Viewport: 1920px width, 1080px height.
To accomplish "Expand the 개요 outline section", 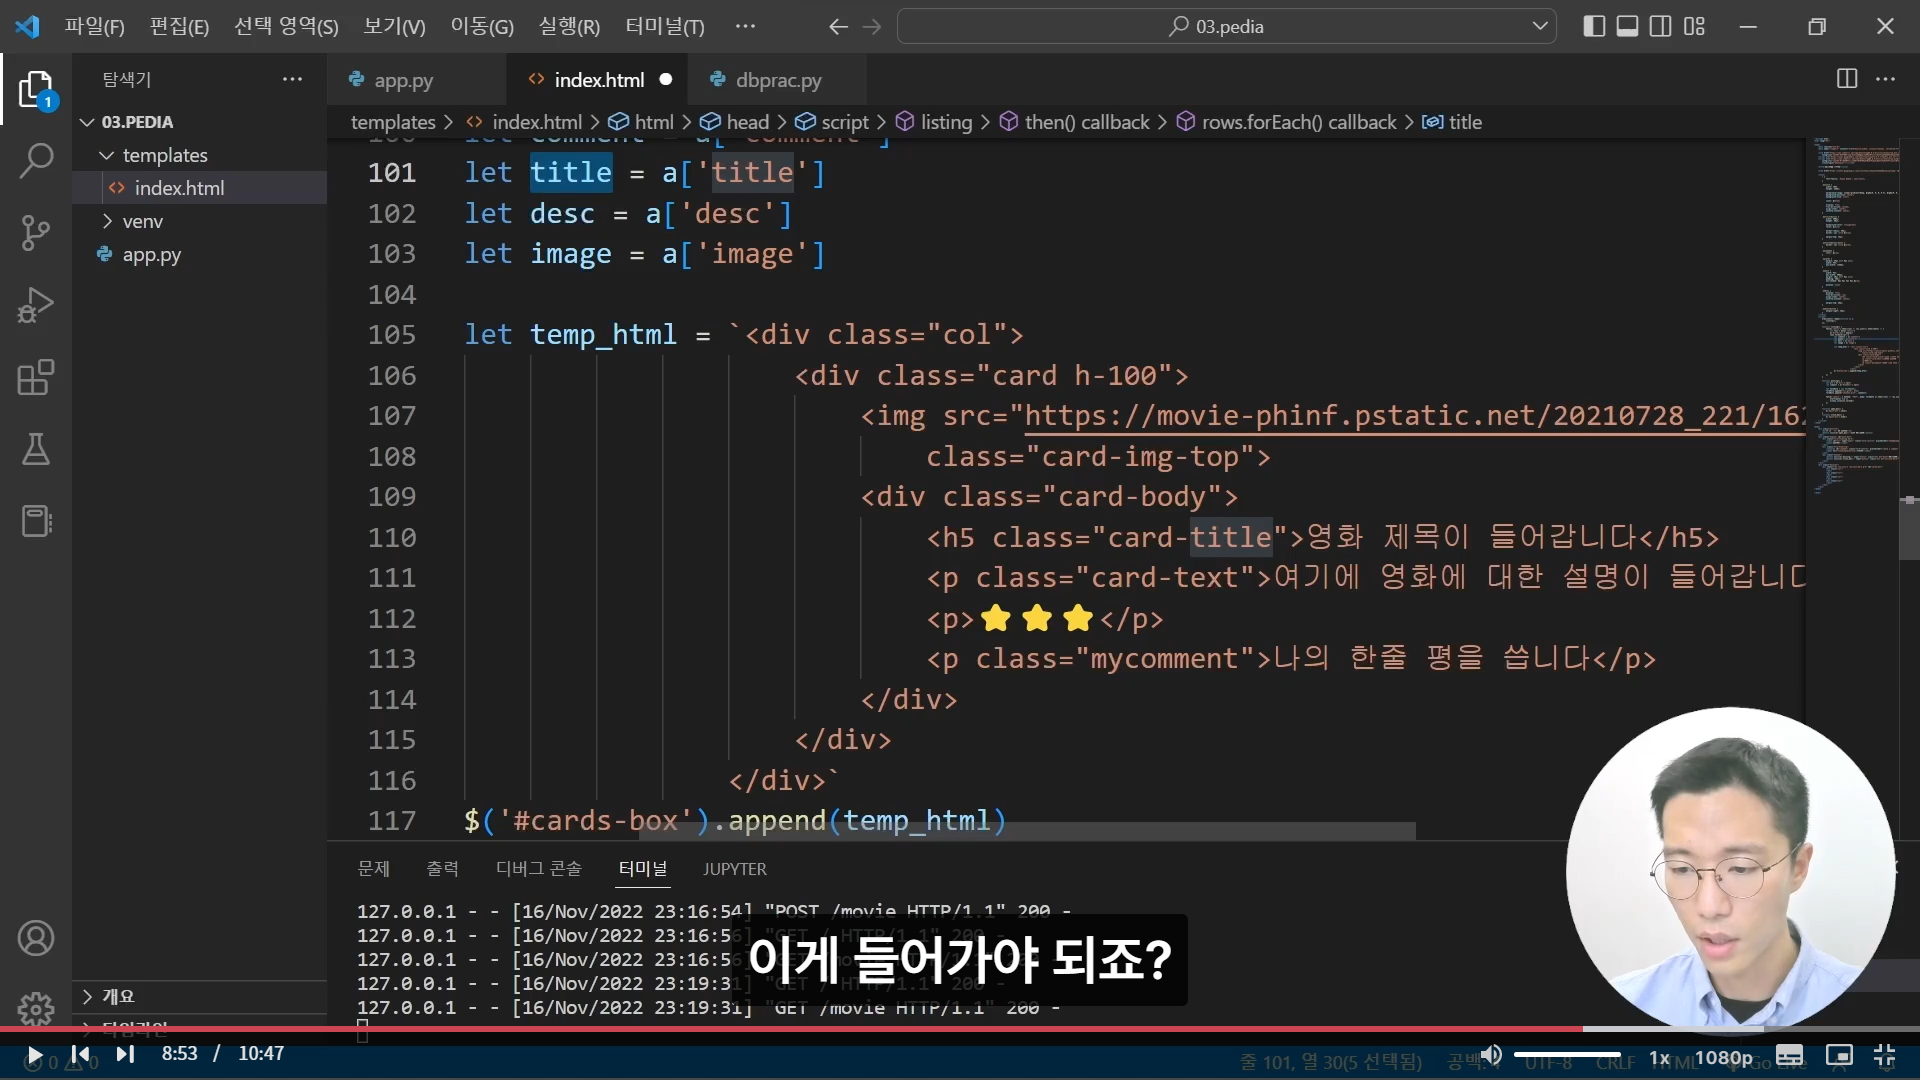I will [x=200, y=996].
